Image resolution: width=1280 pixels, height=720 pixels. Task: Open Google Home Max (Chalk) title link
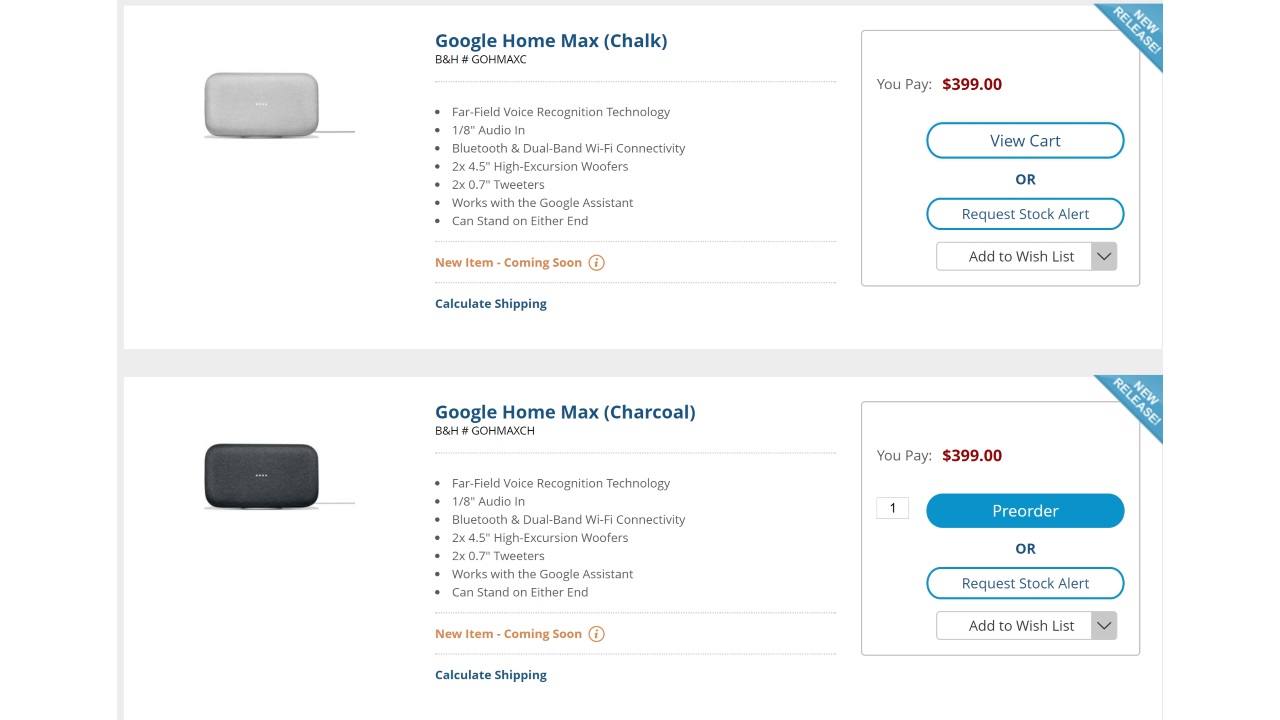click(x=551, y=41)
